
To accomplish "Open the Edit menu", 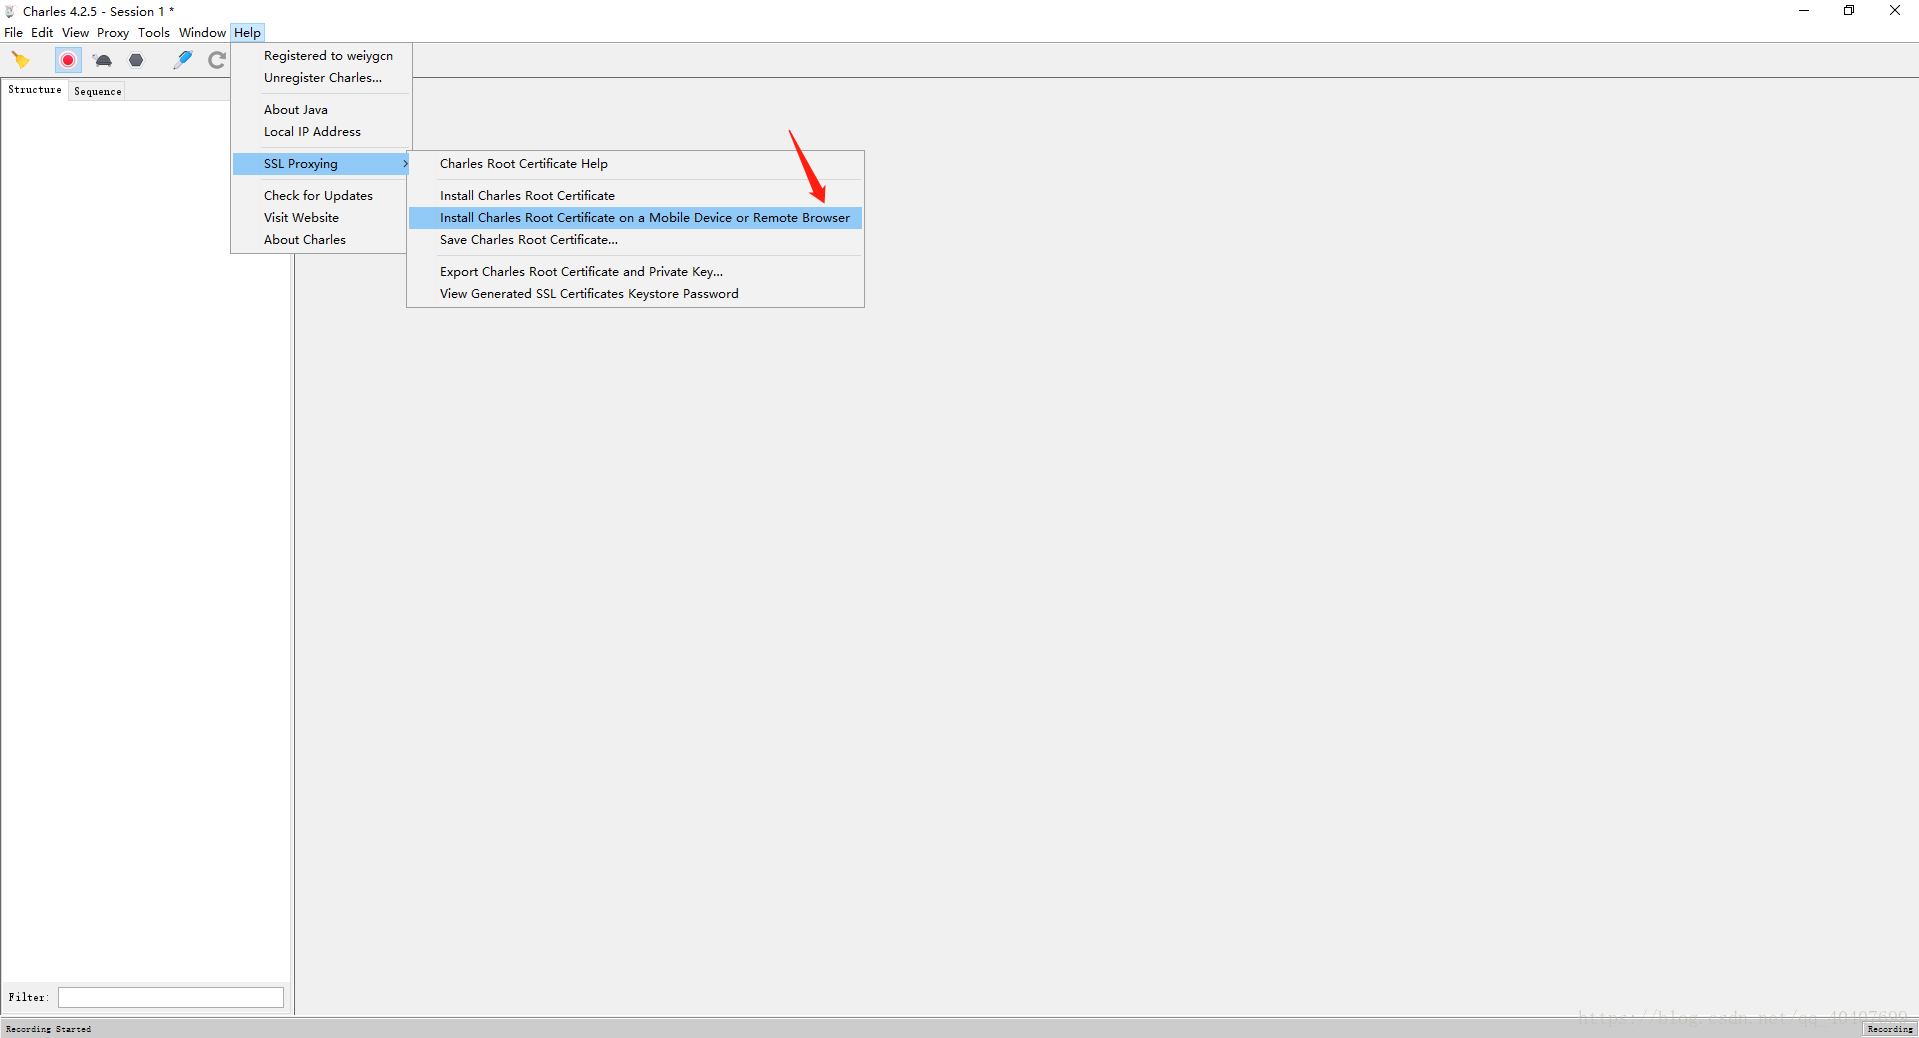I will (x=42, y=32).
